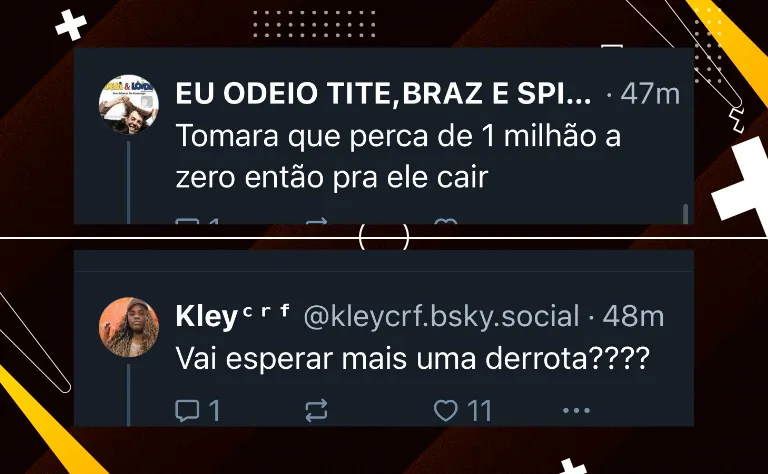Image resolution: width=768 pixels, height=474 pixels.
Task: Click the thread line below Kley's avatar
Action: 129,395
